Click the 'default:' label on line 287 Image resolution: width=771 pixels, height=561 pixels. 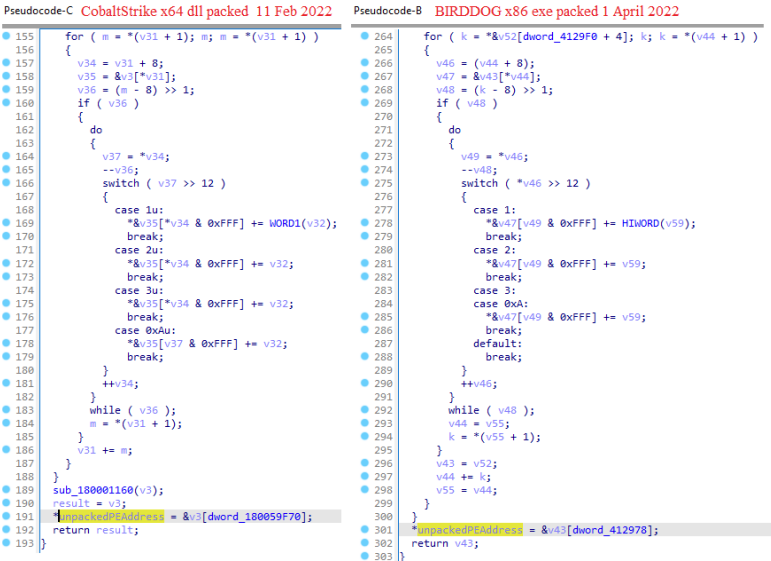click(497, 344)
